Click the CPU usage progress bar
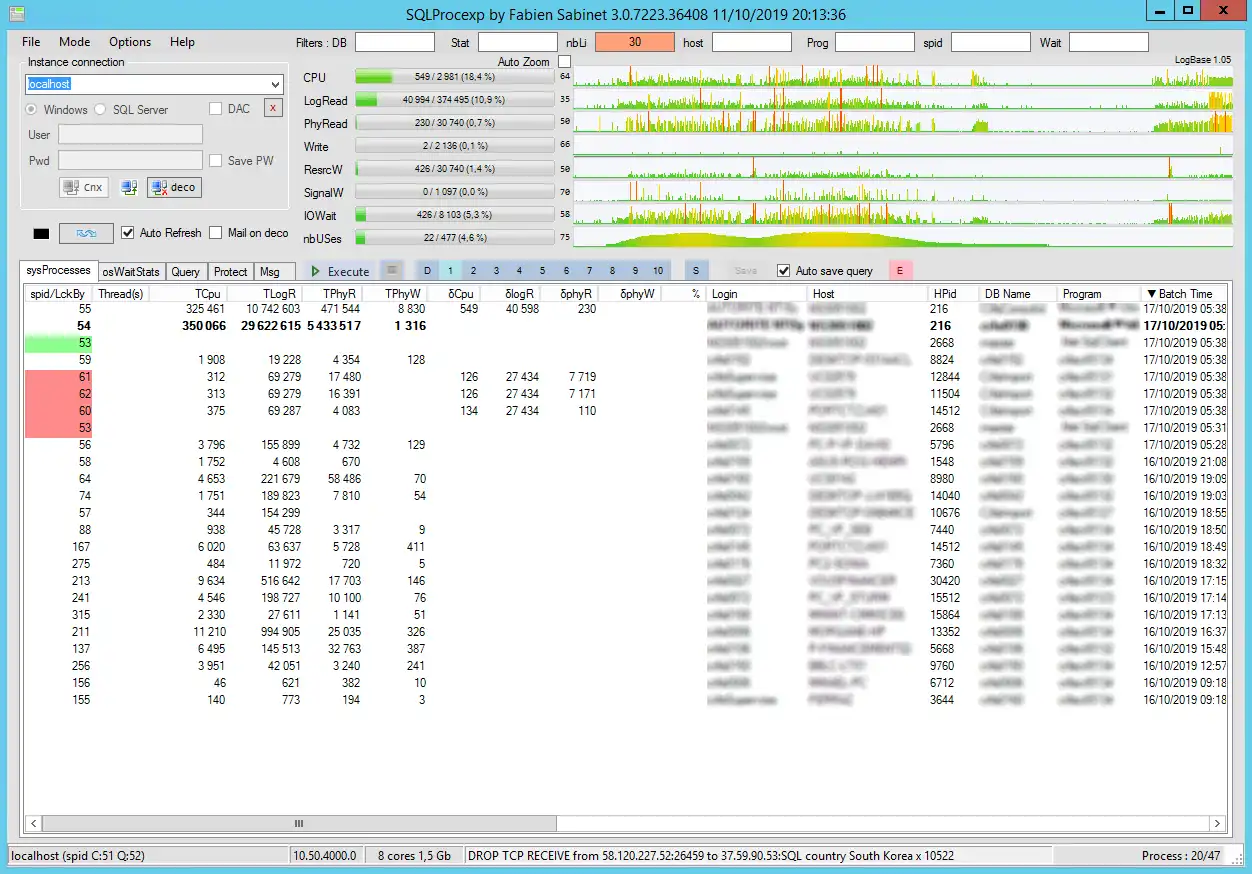 454,77
